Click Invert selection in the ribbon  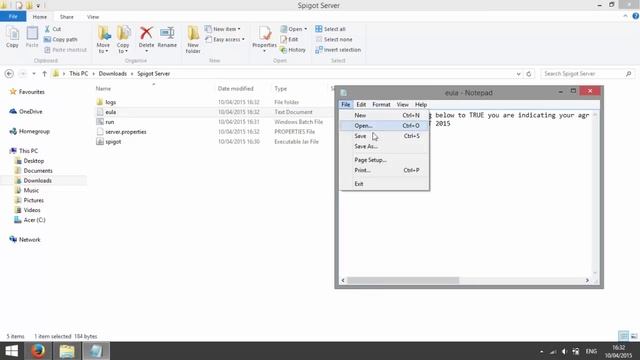(338, 50)
